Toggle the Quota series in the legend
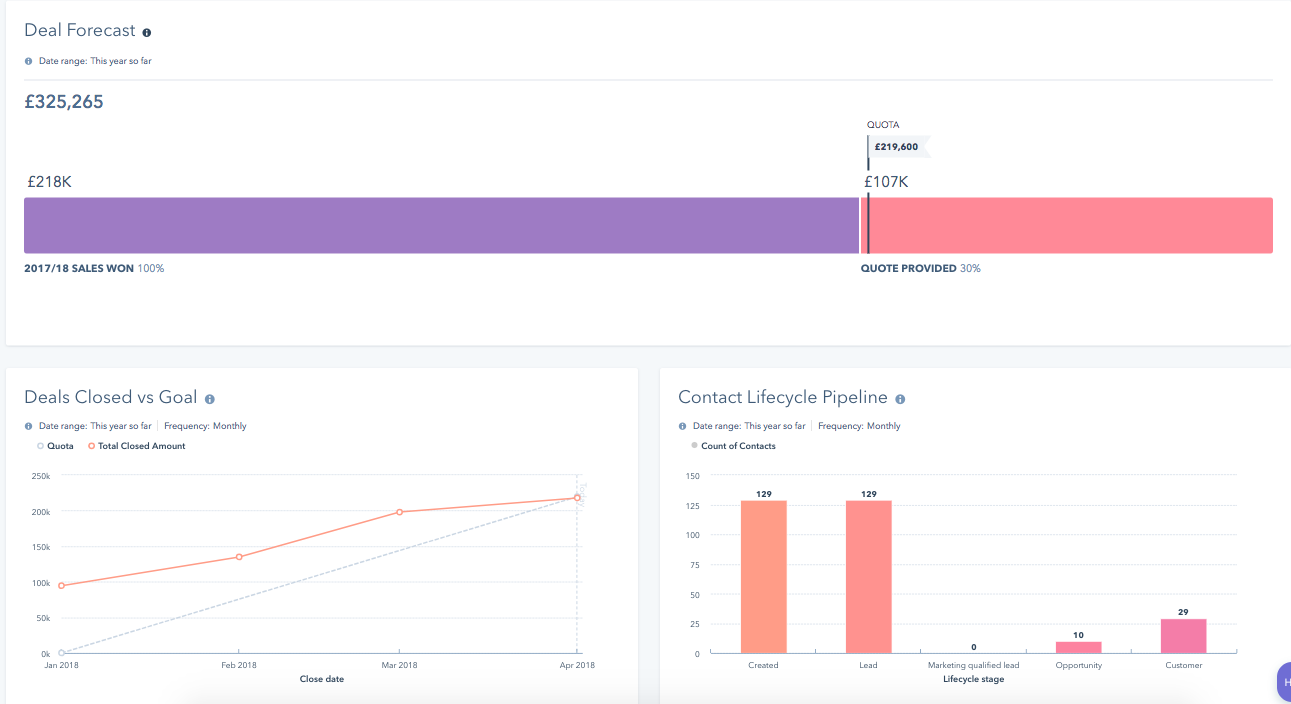This screenshot has height=704, width=1291. coord(56,446)
